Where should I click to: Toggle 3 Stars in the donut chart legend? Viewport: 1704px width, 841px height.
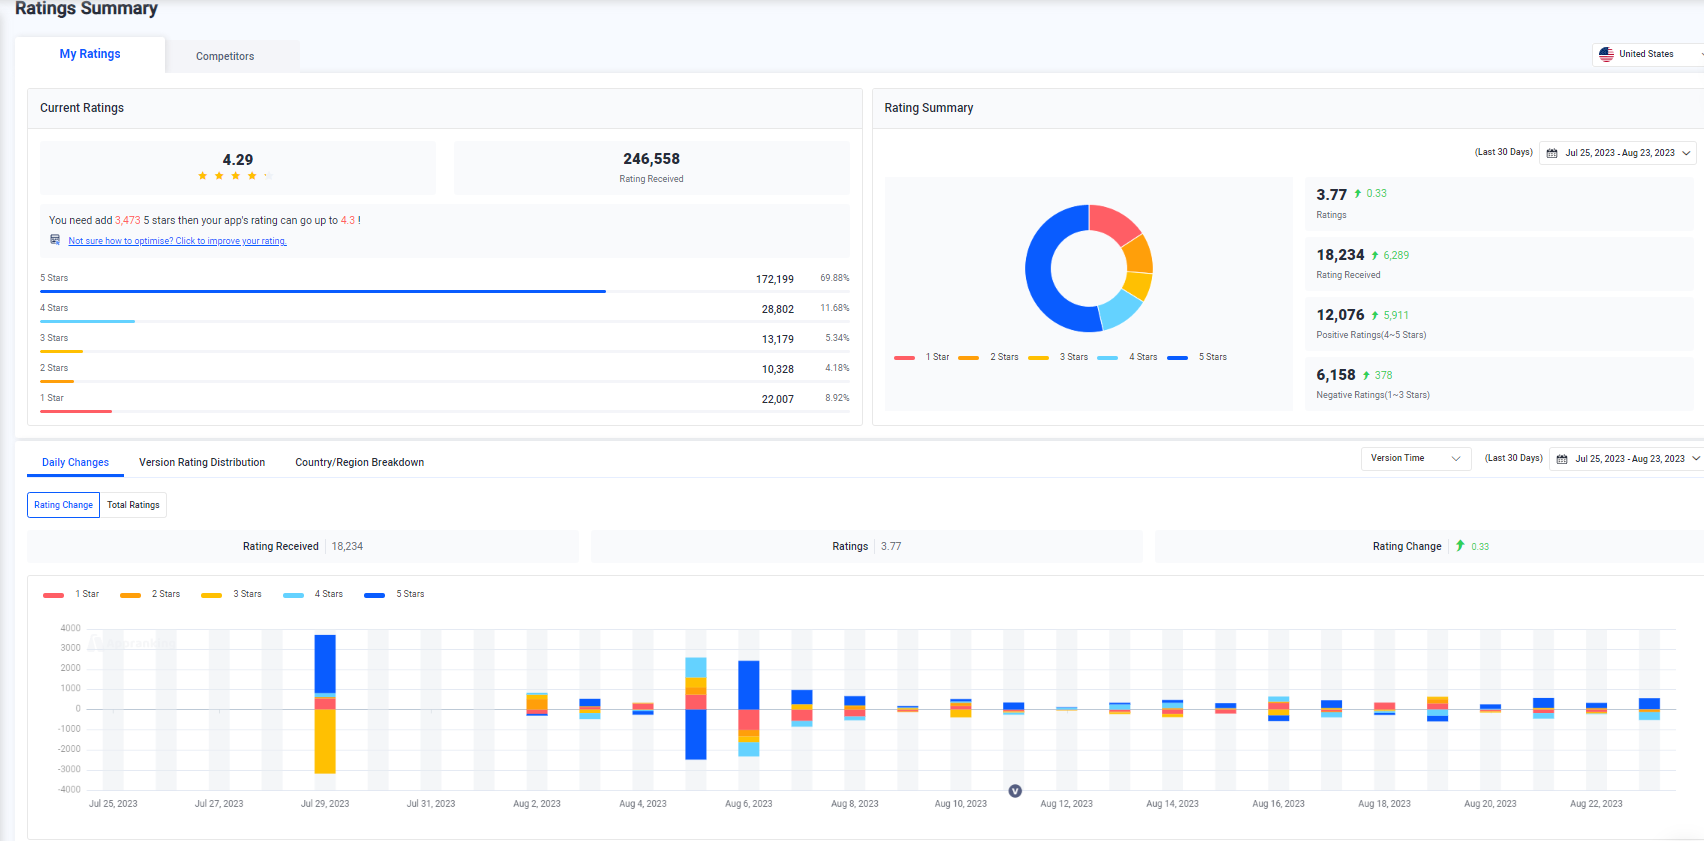coord(1058,357)
